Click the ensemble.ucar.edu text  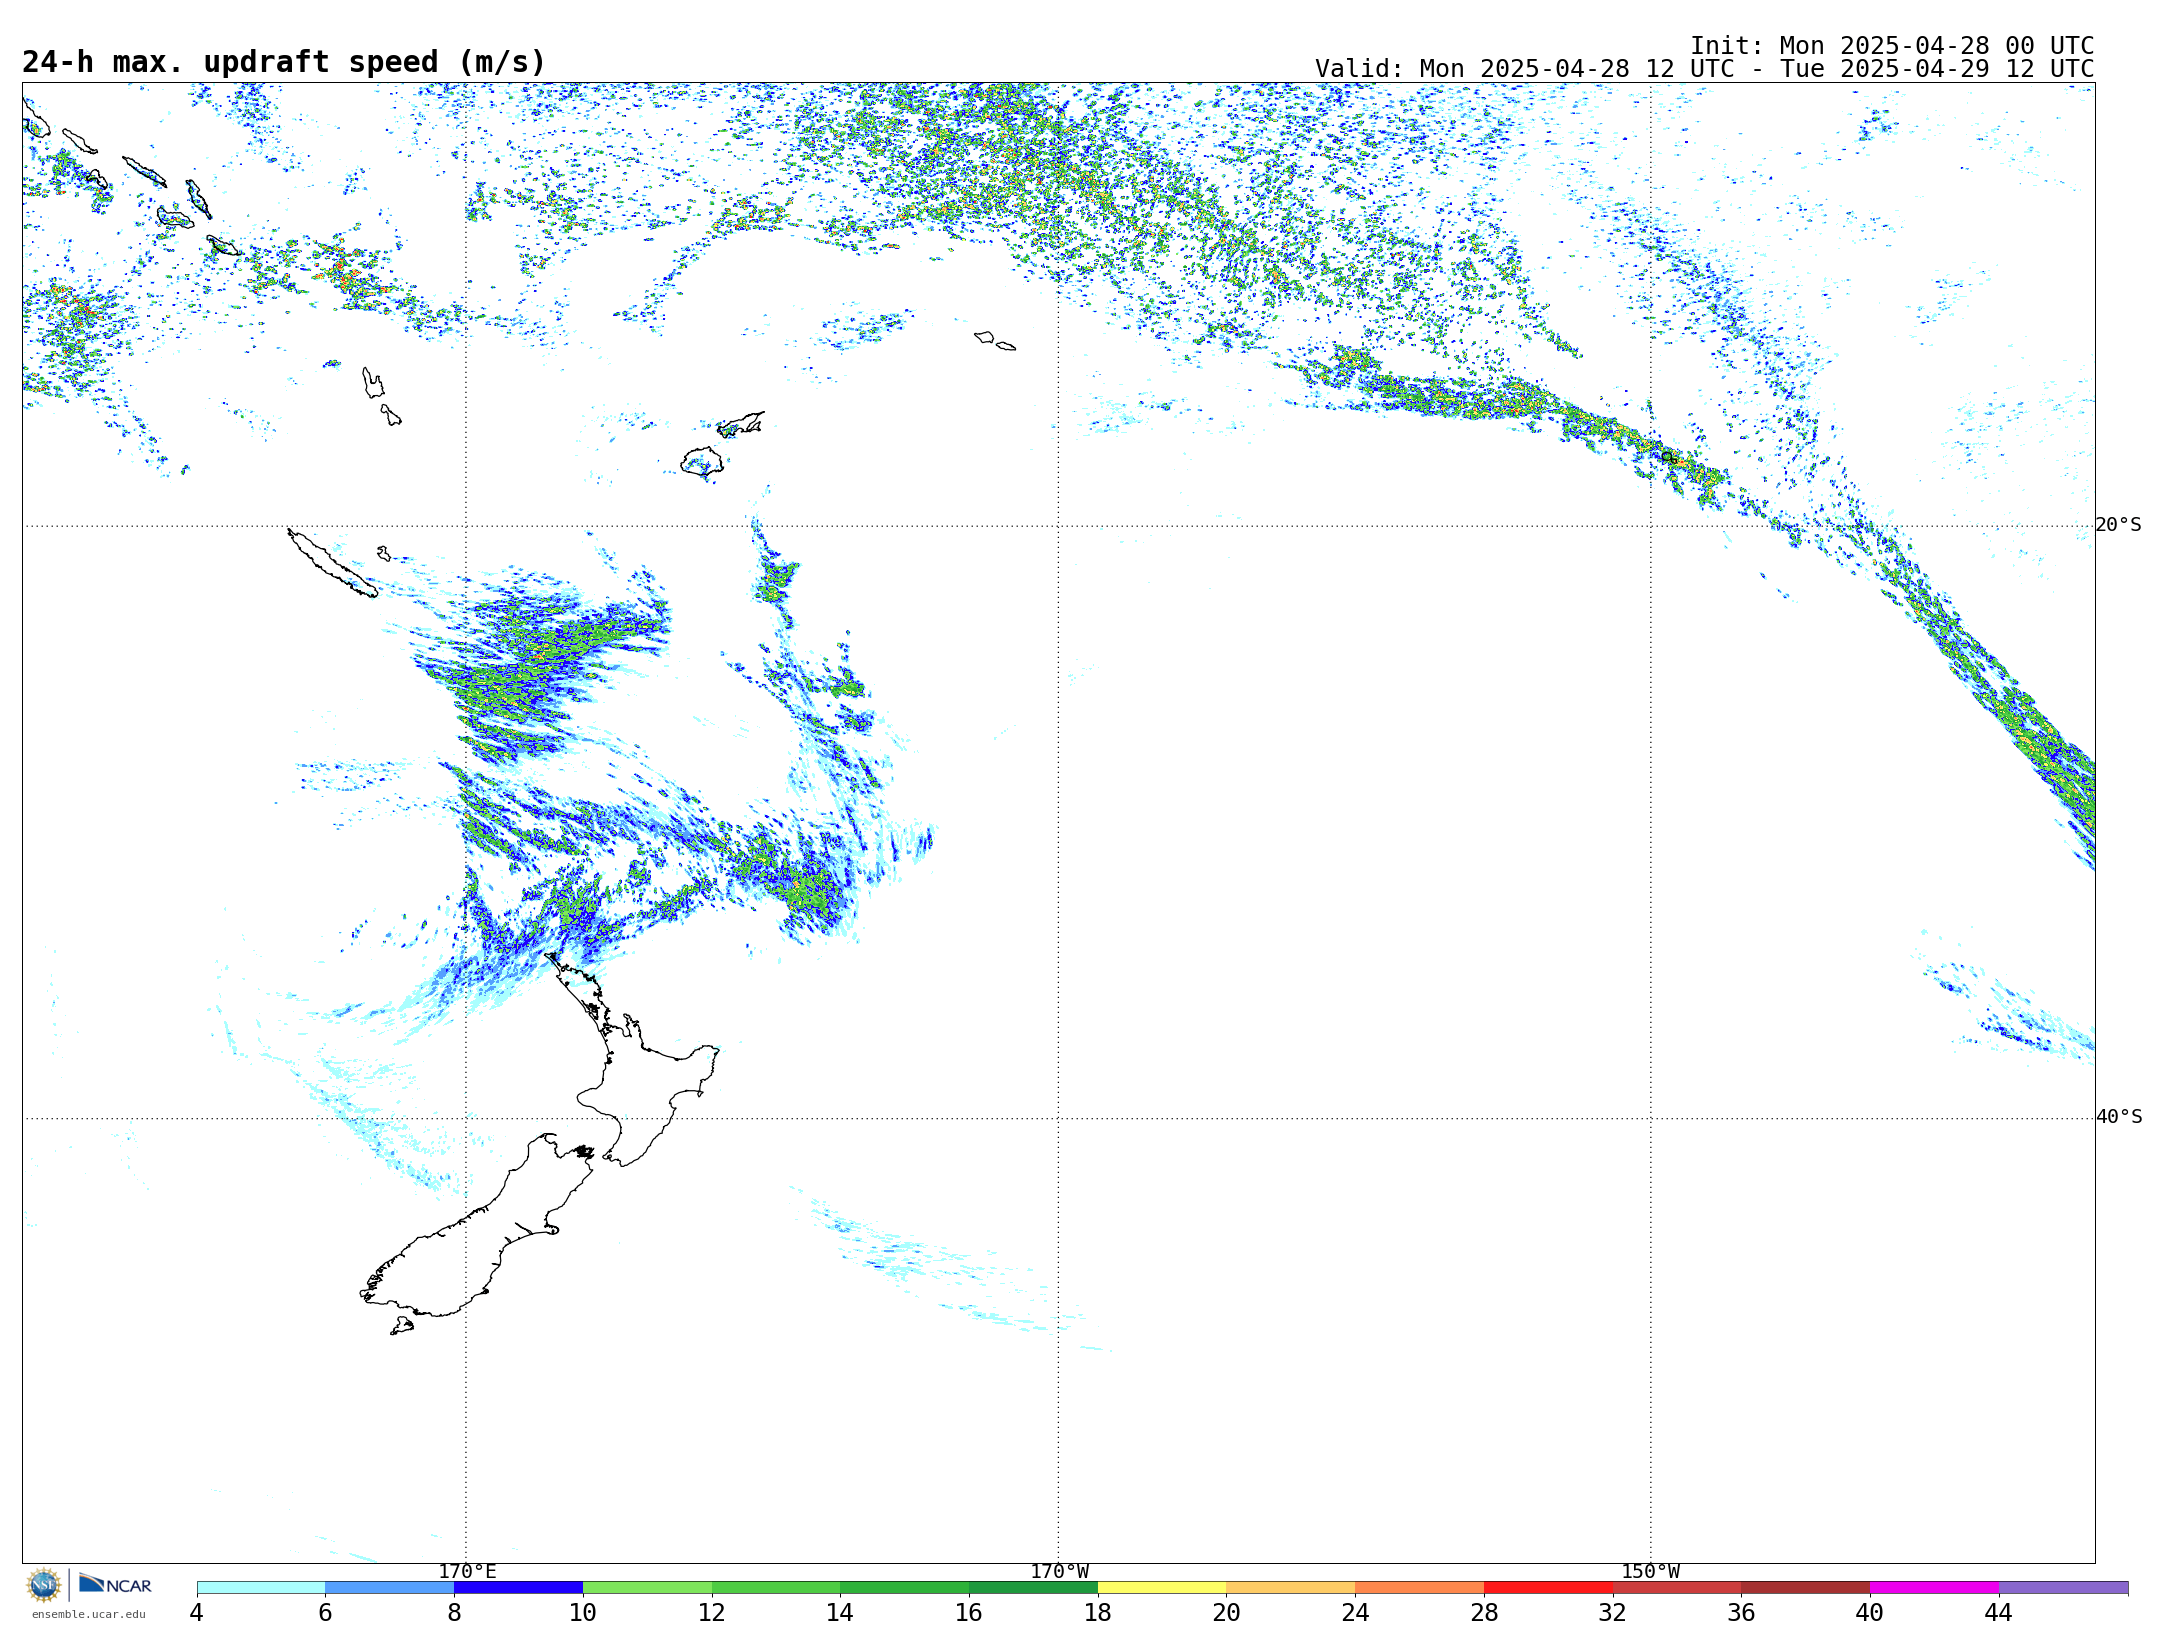(x=88, y=1614)
